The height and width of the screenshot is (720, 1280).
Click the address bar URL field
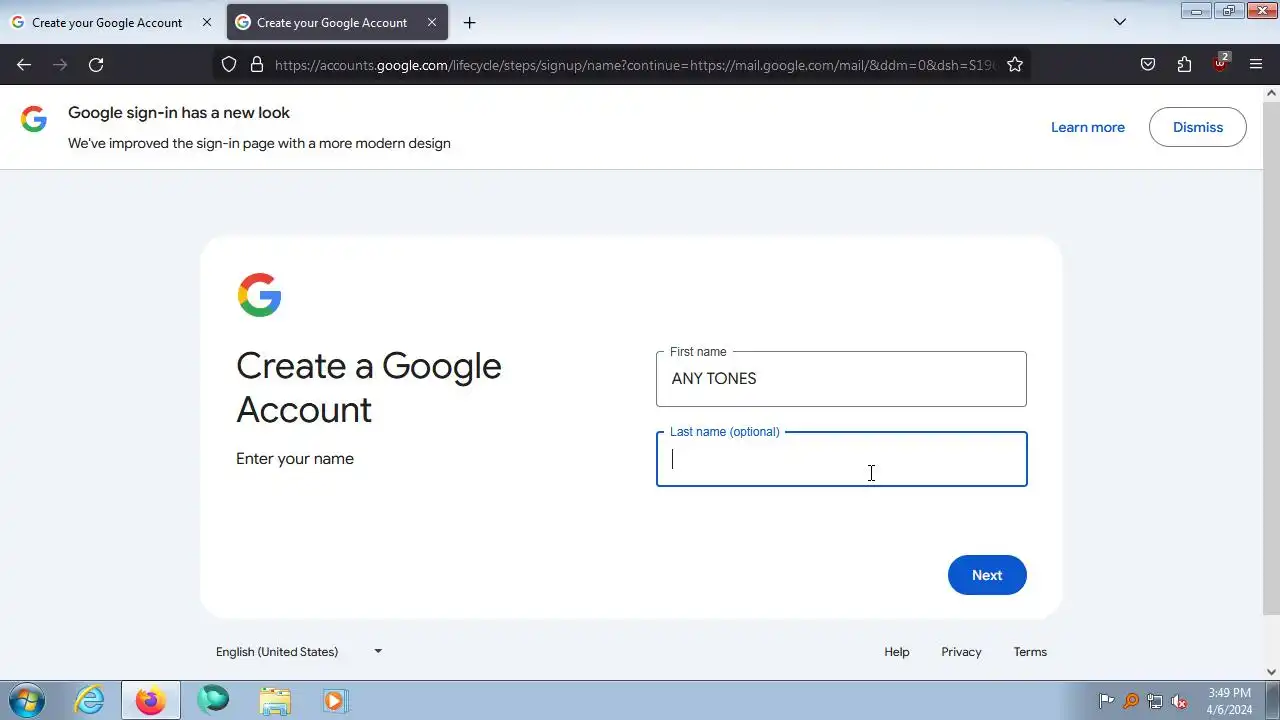(x=635, y=65)
